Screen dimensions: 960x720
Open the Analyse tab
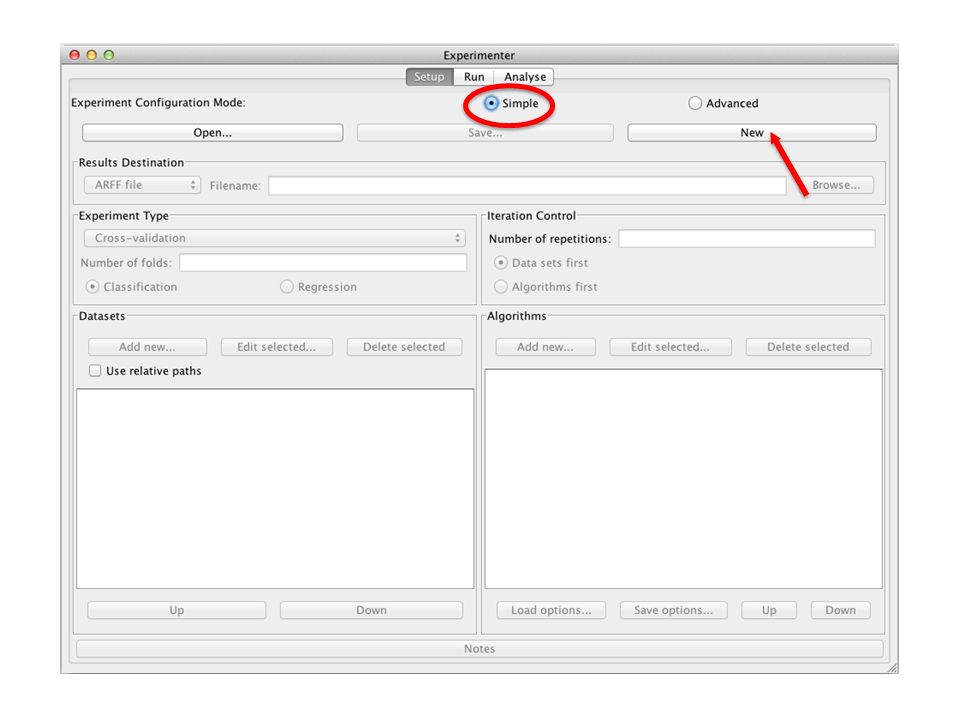(x=525, y=77)
